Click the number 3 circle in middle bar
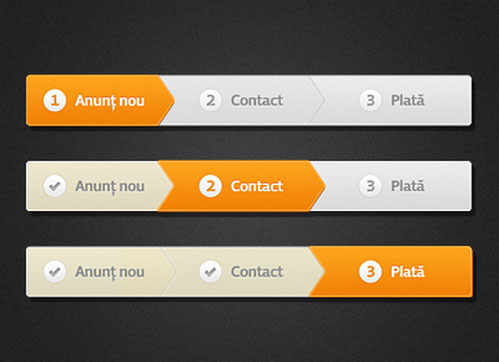This screenshot has height=362, width=499. click(370, 186)
